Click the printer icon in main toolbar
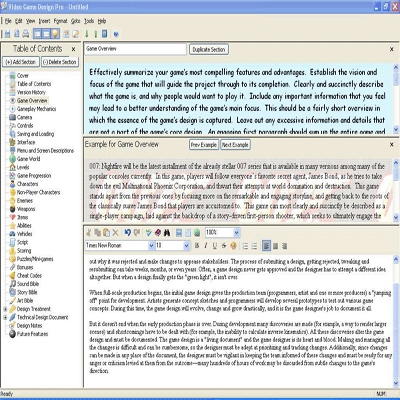Image resolution: width=400 pixels, height=400 pixels. coord(26,34)
